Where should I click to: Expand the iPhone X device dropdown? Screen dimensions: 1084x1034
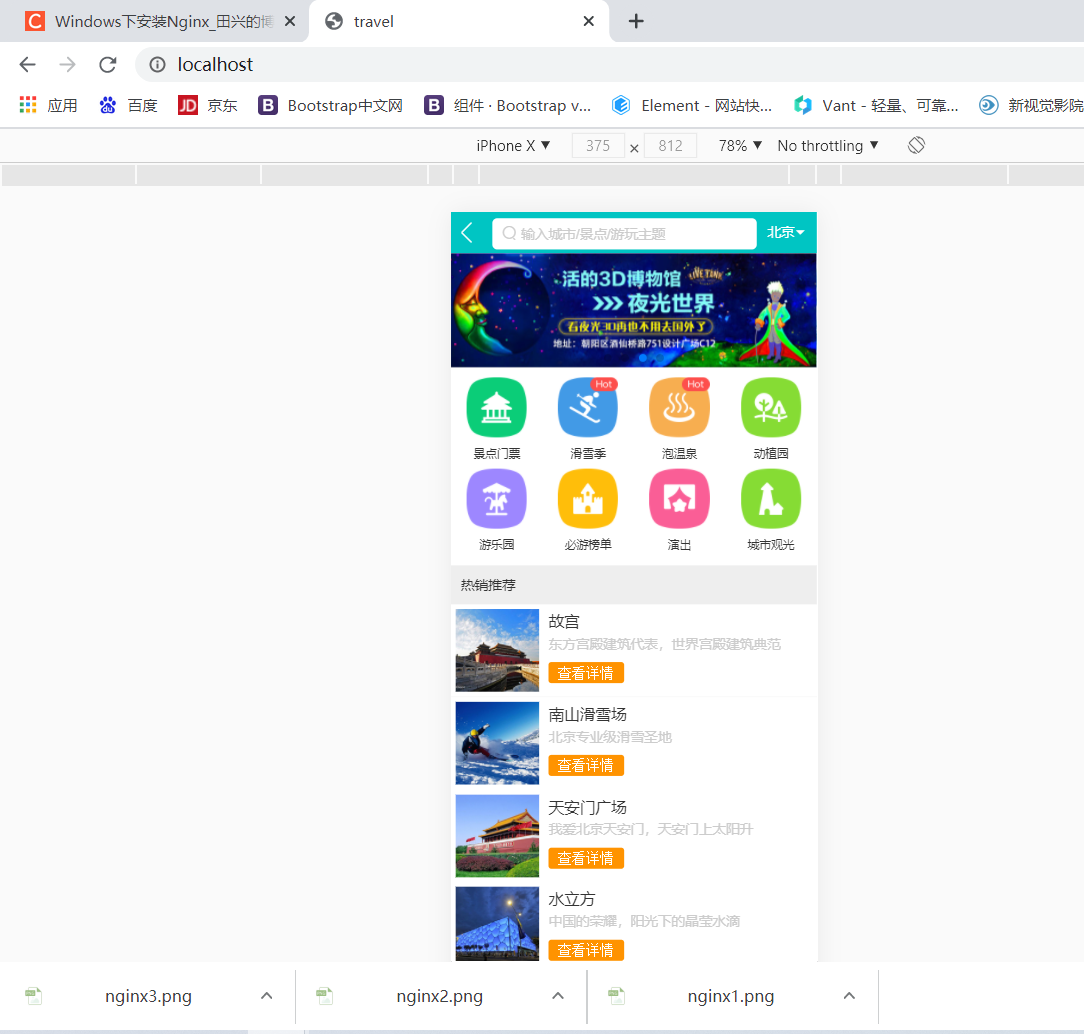[513, 146]
